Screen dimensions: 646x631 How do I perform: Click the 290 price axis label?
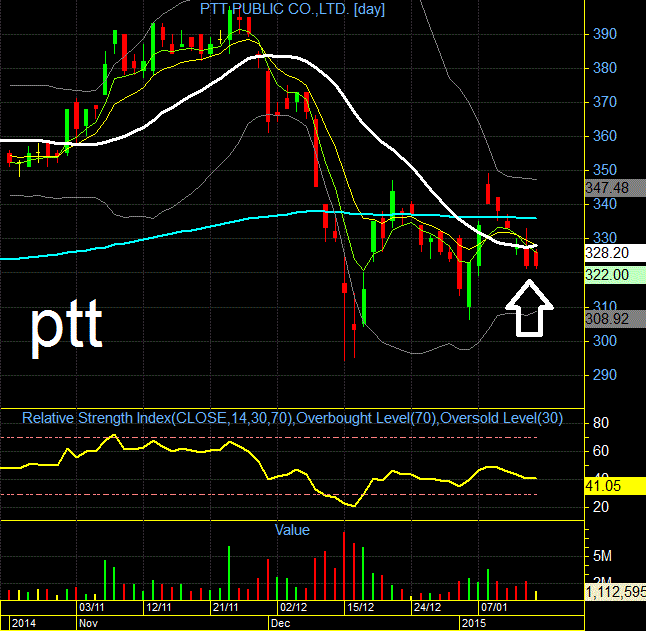[x=604, y=375]
